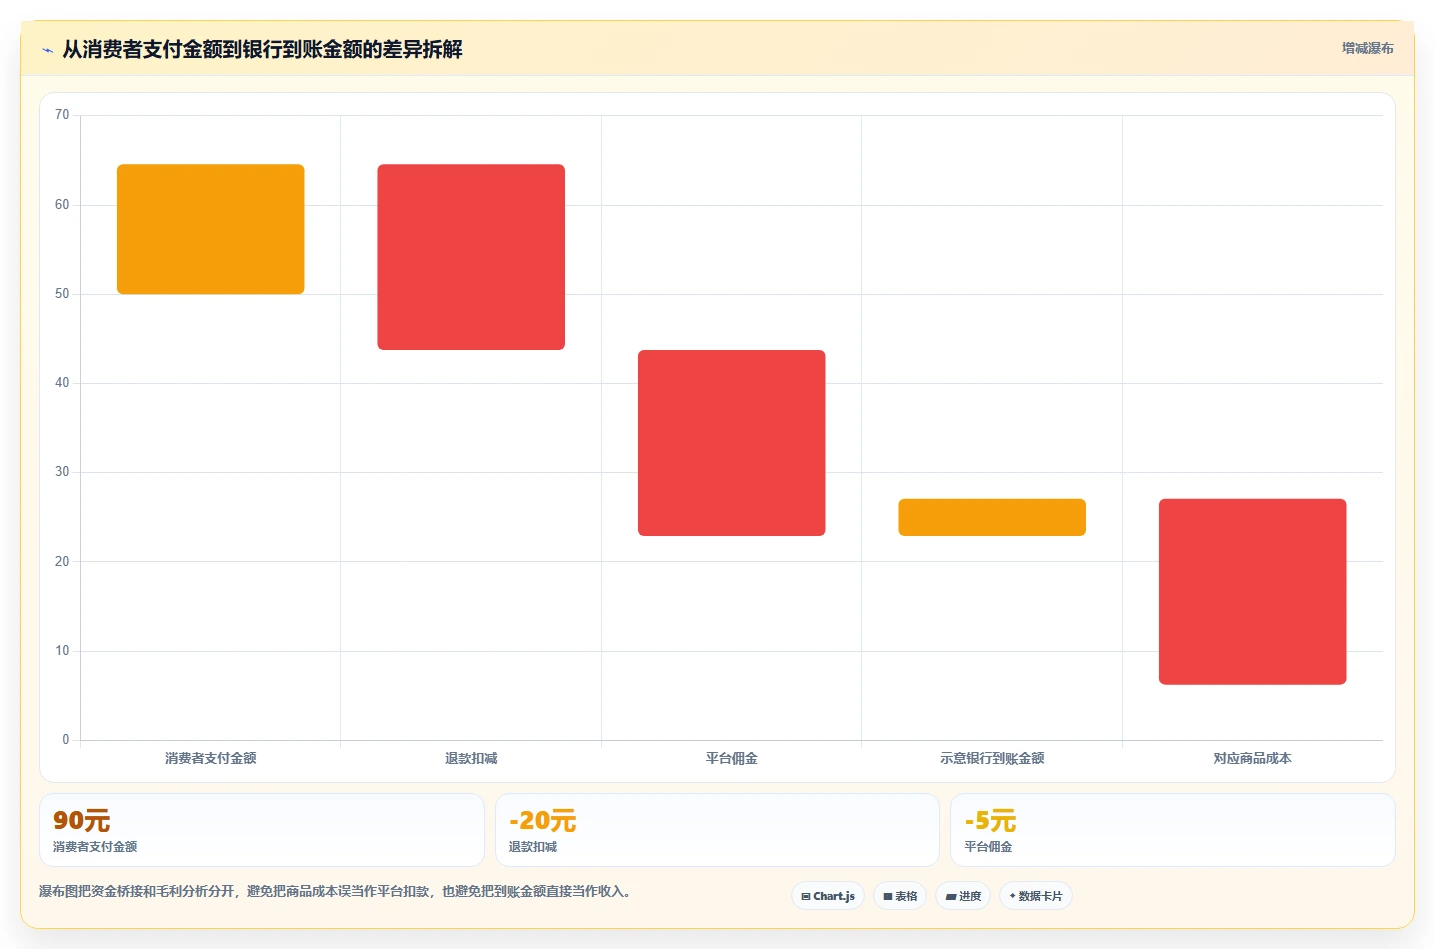The image size is (1435, 949).
Task: Open the -5元 平台佣金 card
Action: pos(1173,830)
